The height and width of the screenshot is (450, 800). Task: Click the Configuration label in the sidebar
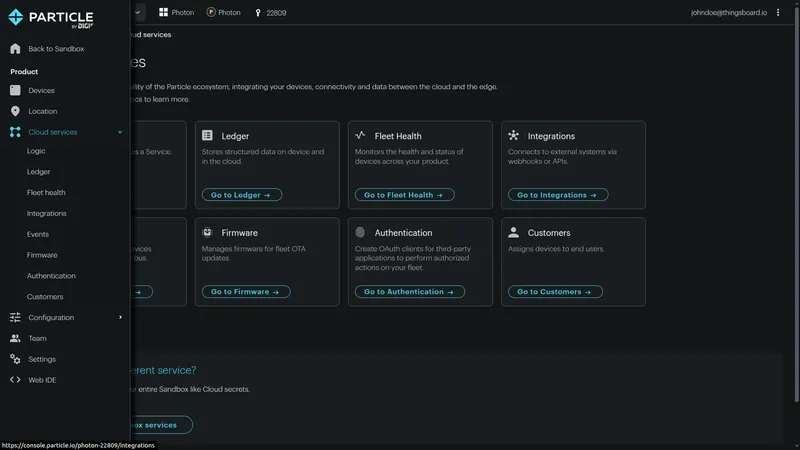[x=51, y=317]
